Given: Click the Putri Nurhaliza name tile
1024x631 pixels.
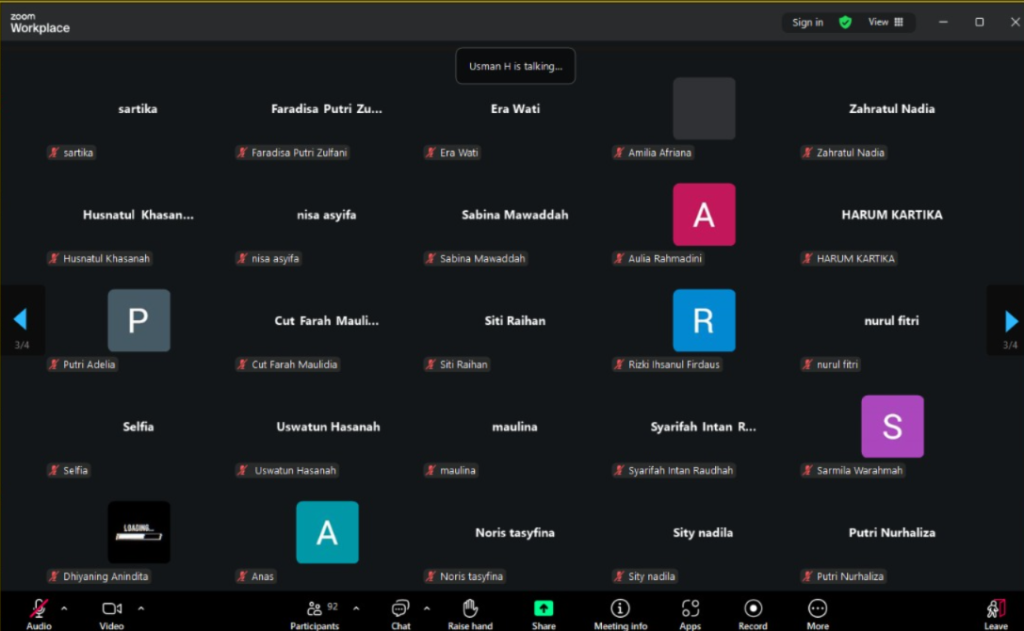Looking at the screenshot, I should pos(891,532).
